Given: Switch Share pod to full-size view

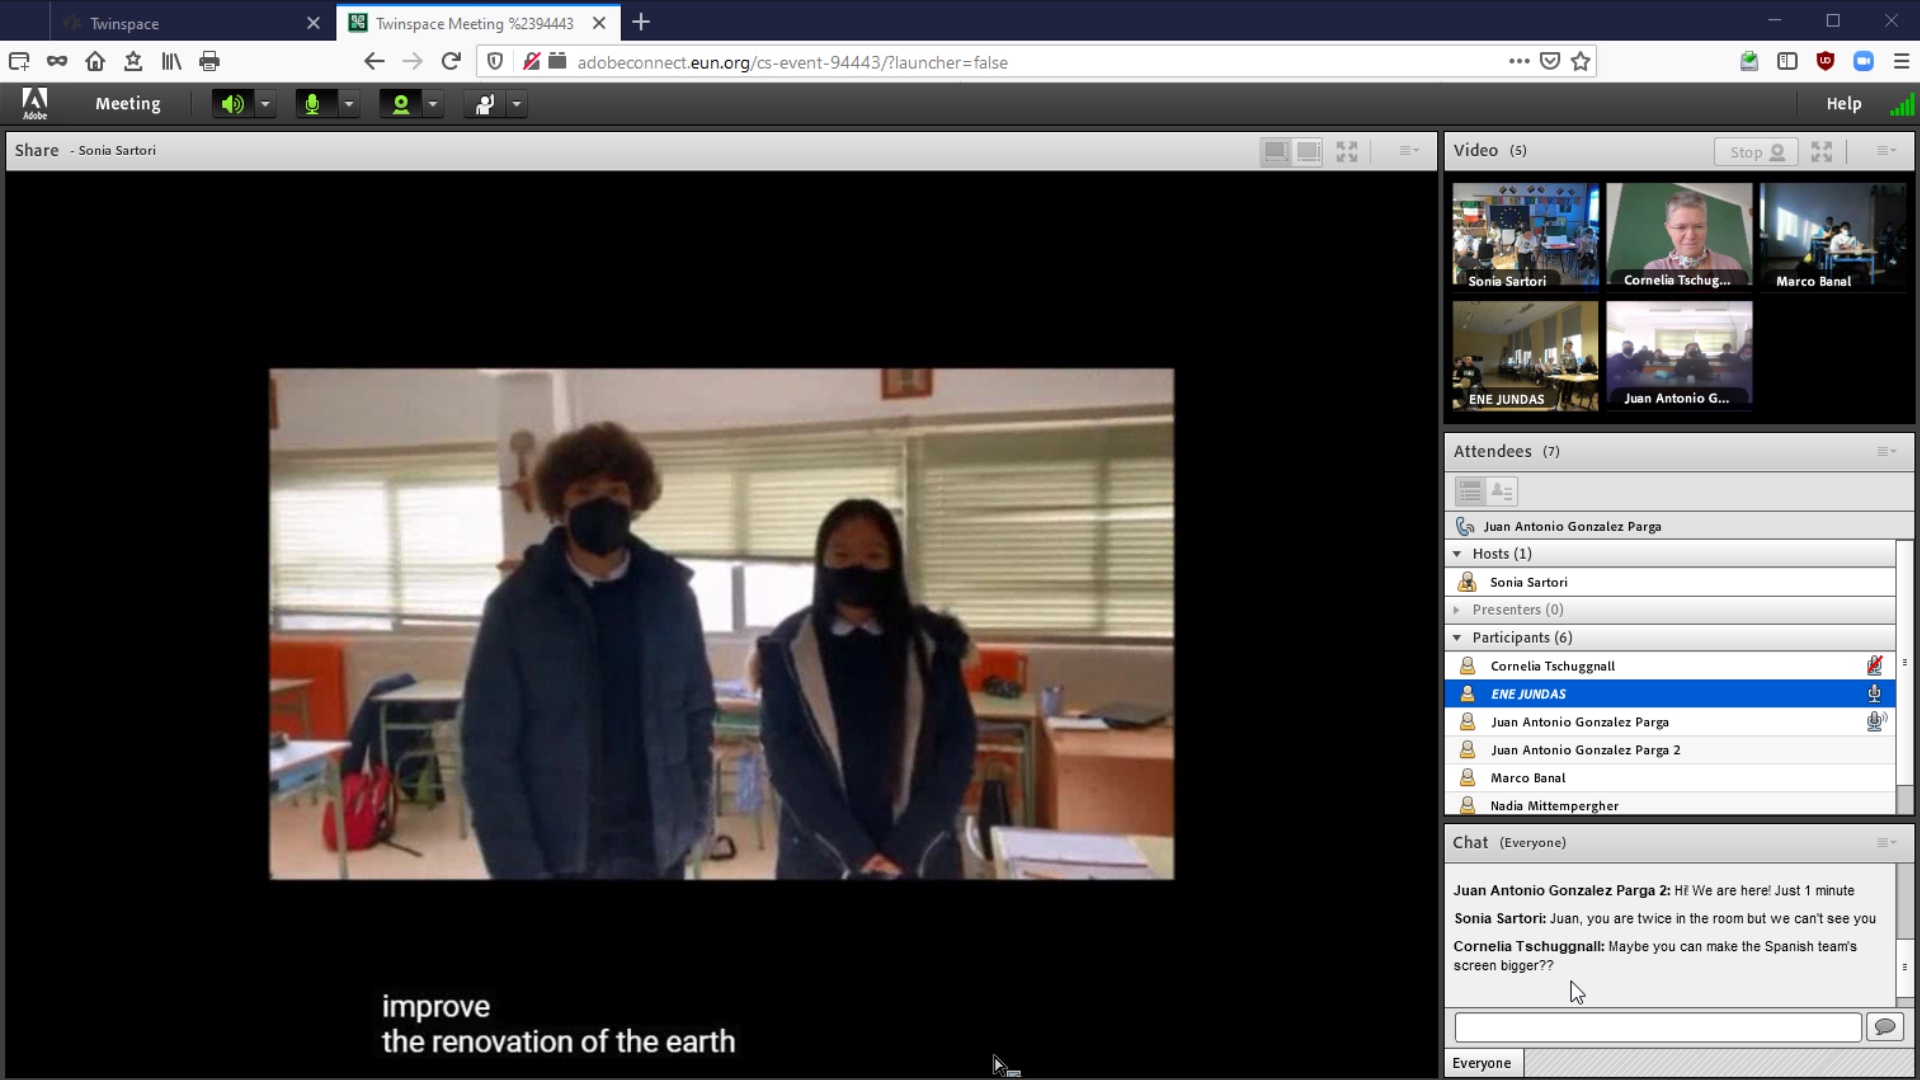Looking at the screenshot, I should tap(1308, 151).
